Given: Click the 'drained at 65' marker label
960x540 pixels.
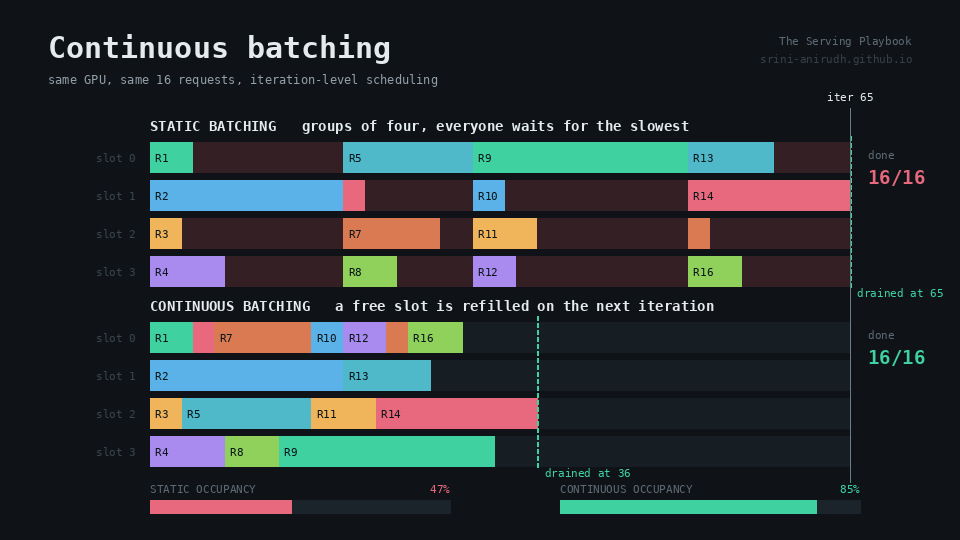Looking at the screenshot, I should pyautogui.click(x=900, y=293).
